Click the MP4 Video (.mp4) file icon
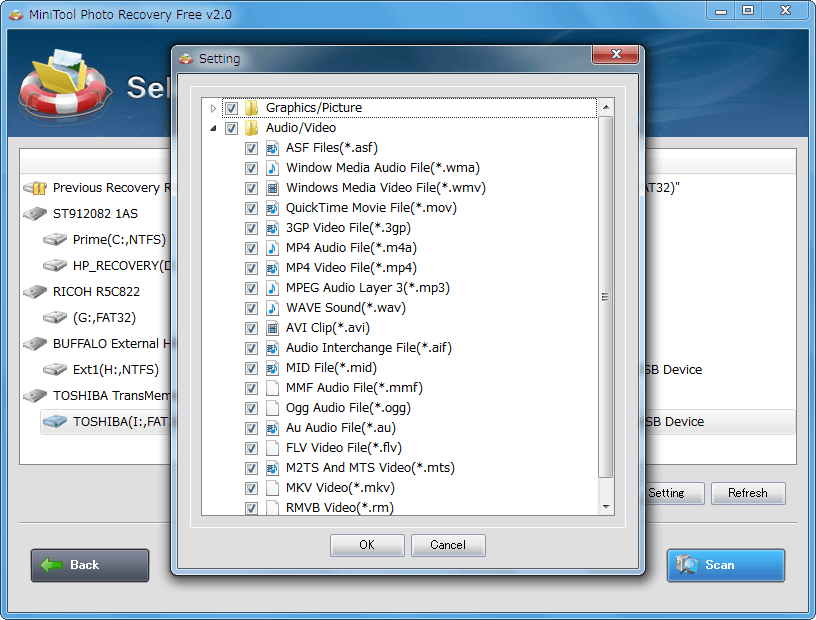816x620 pixels. [272, 268]
